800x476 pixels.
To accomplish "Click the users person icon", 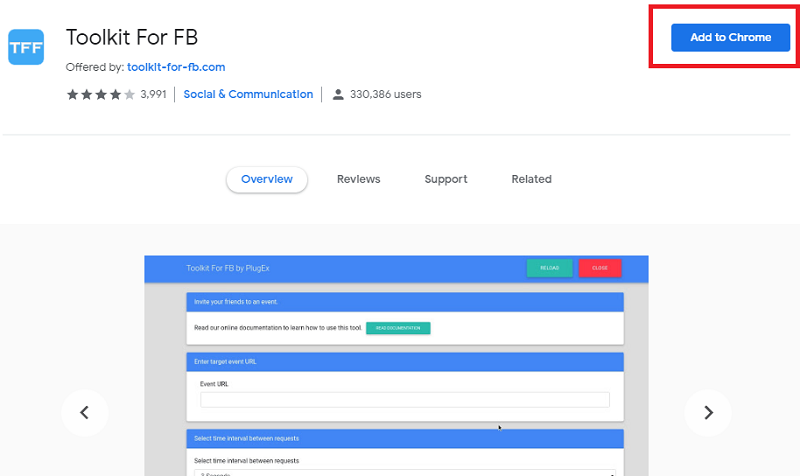I will (338, 94).
